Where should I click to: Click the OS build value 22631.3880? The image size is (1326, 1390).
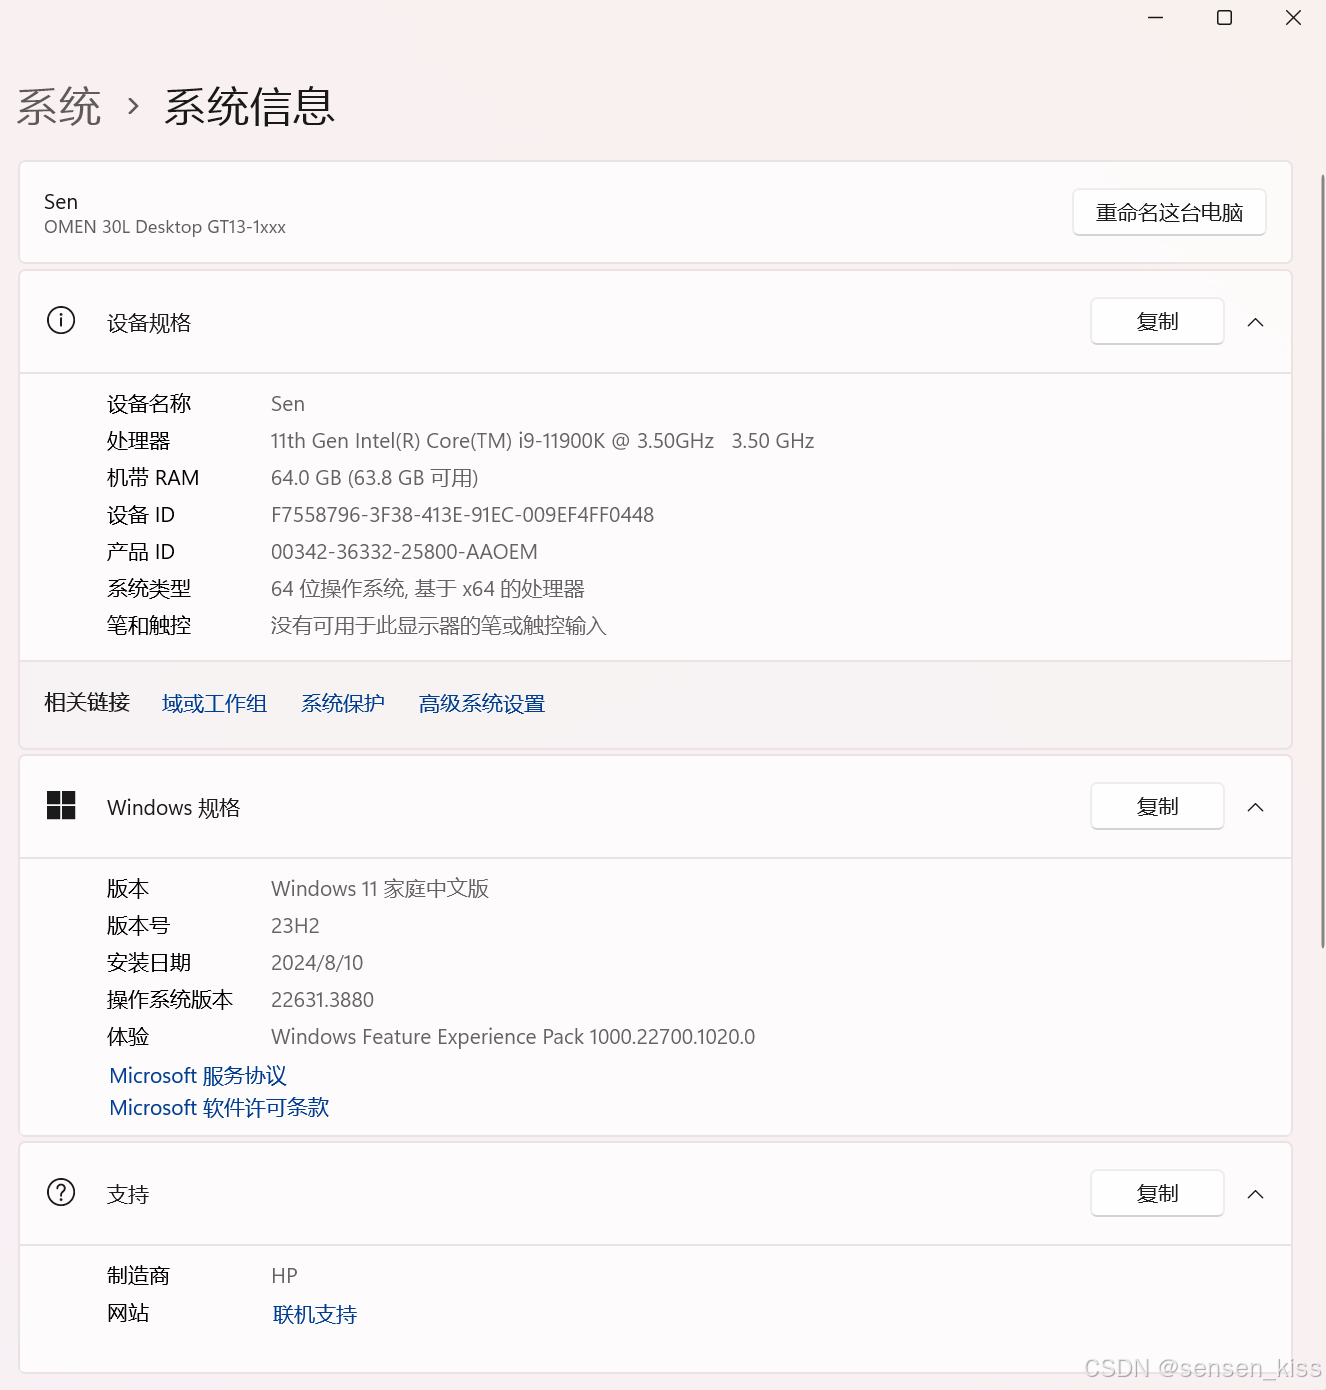pyautogui.click(x=322, y=1000)
